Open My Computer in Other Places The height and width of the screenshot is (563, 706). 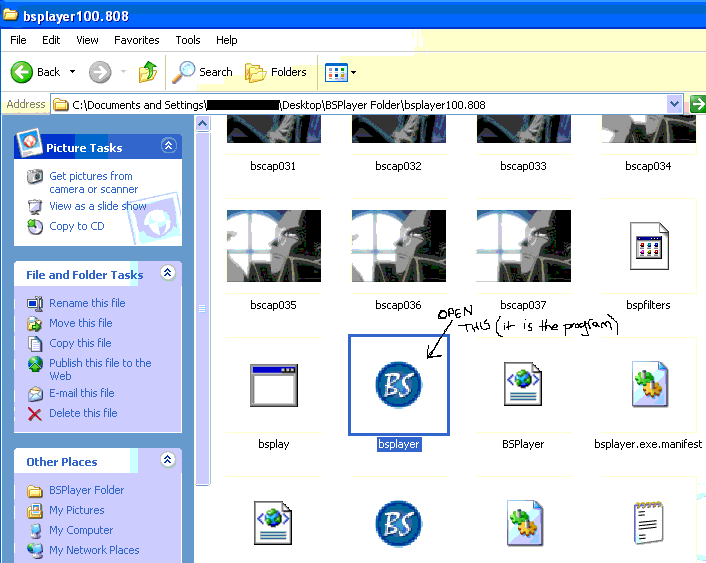[81, 530]
